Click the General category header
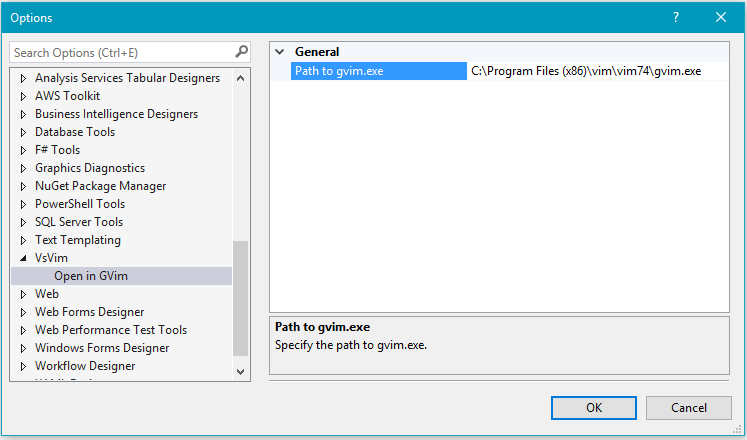 coord(317,52)
